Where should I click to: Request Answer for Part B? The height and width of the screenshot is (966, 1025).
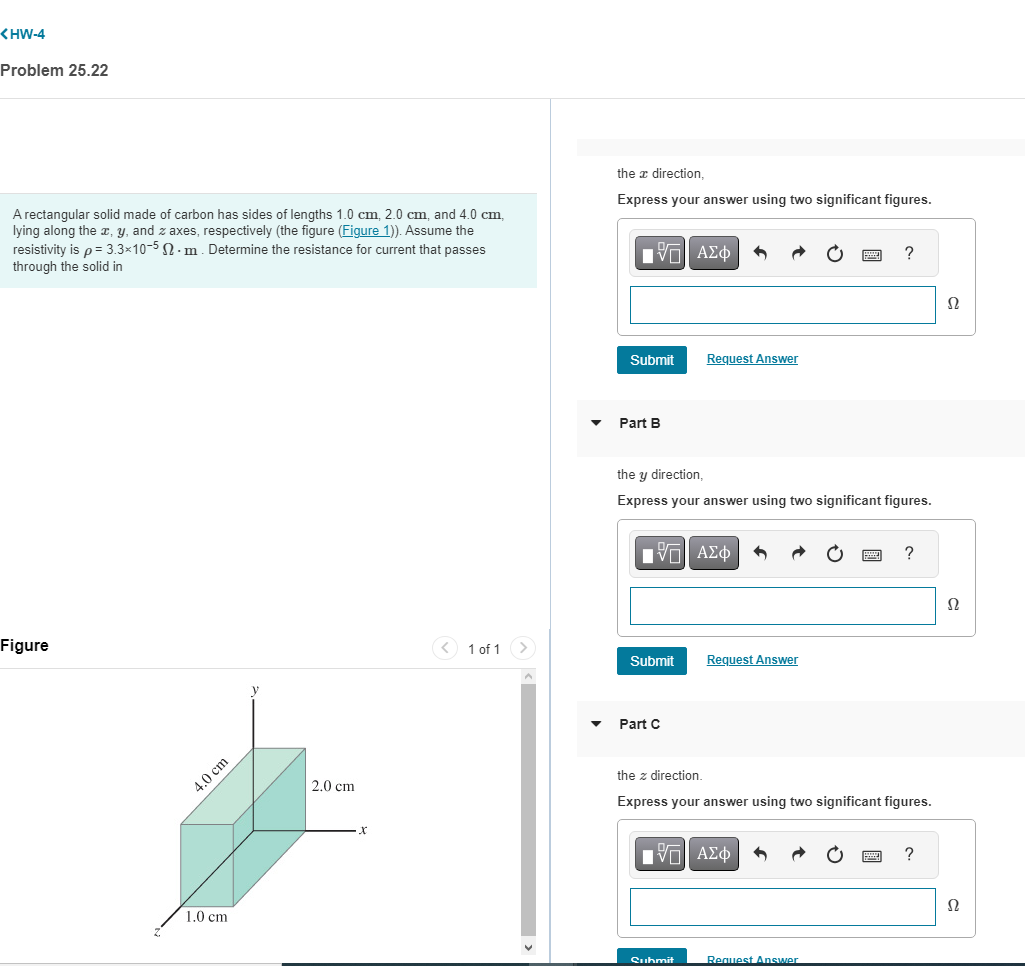[752, 659]
